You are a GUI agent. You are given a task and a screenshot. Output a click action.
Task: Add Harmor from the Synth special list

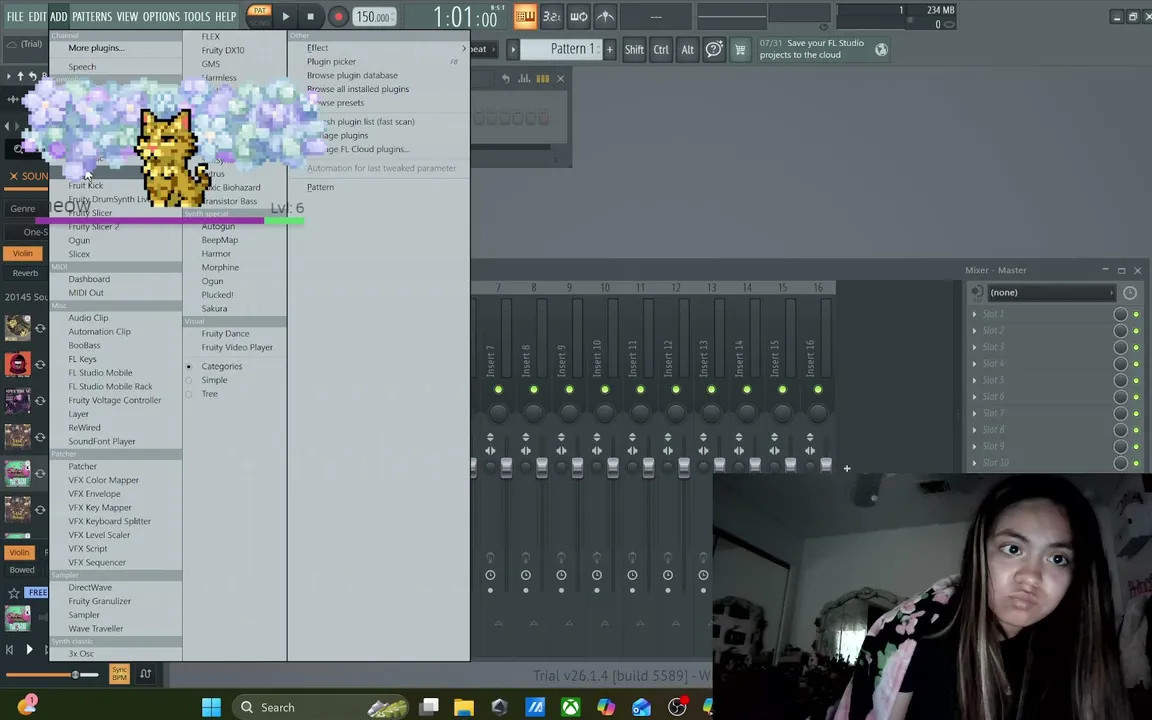(x=216, y=253)
